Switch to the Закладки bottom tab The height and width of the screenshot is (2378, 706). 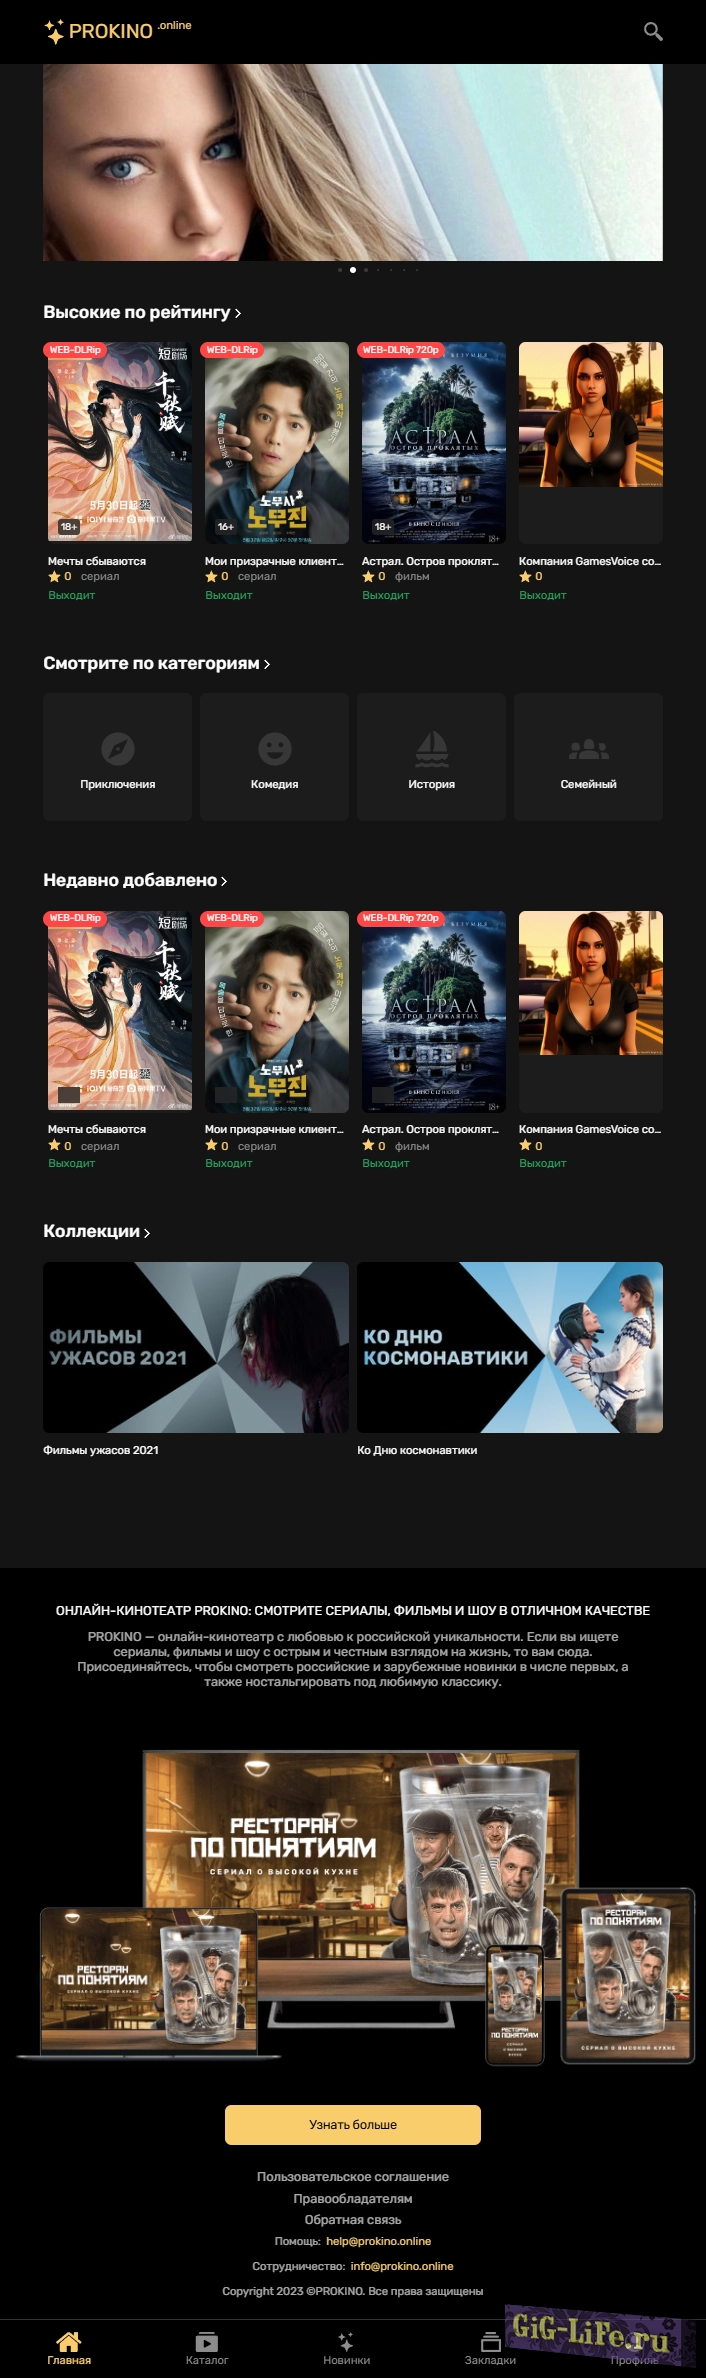tap(490, 2347)
